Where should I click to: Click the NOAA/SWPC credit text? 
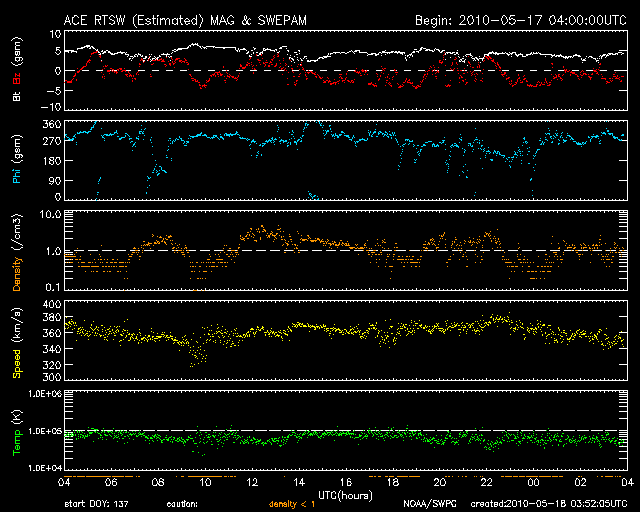point(431,504)
